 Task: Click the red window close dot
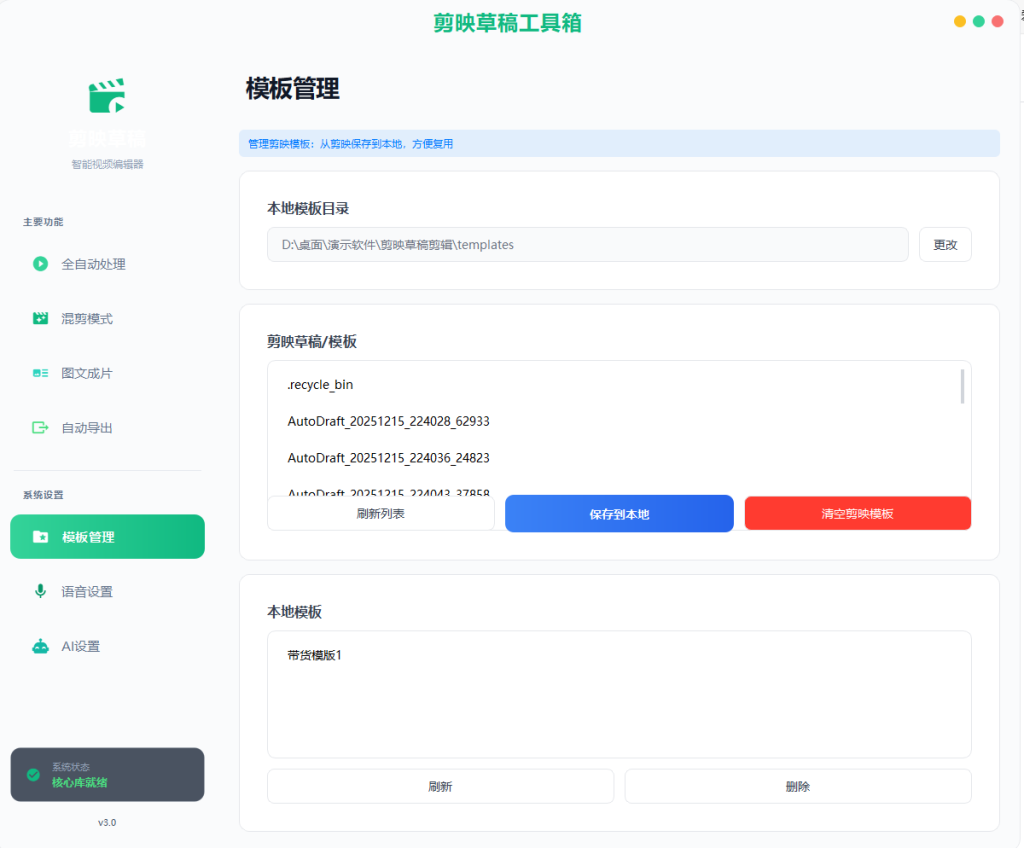[x=997, y=22]
